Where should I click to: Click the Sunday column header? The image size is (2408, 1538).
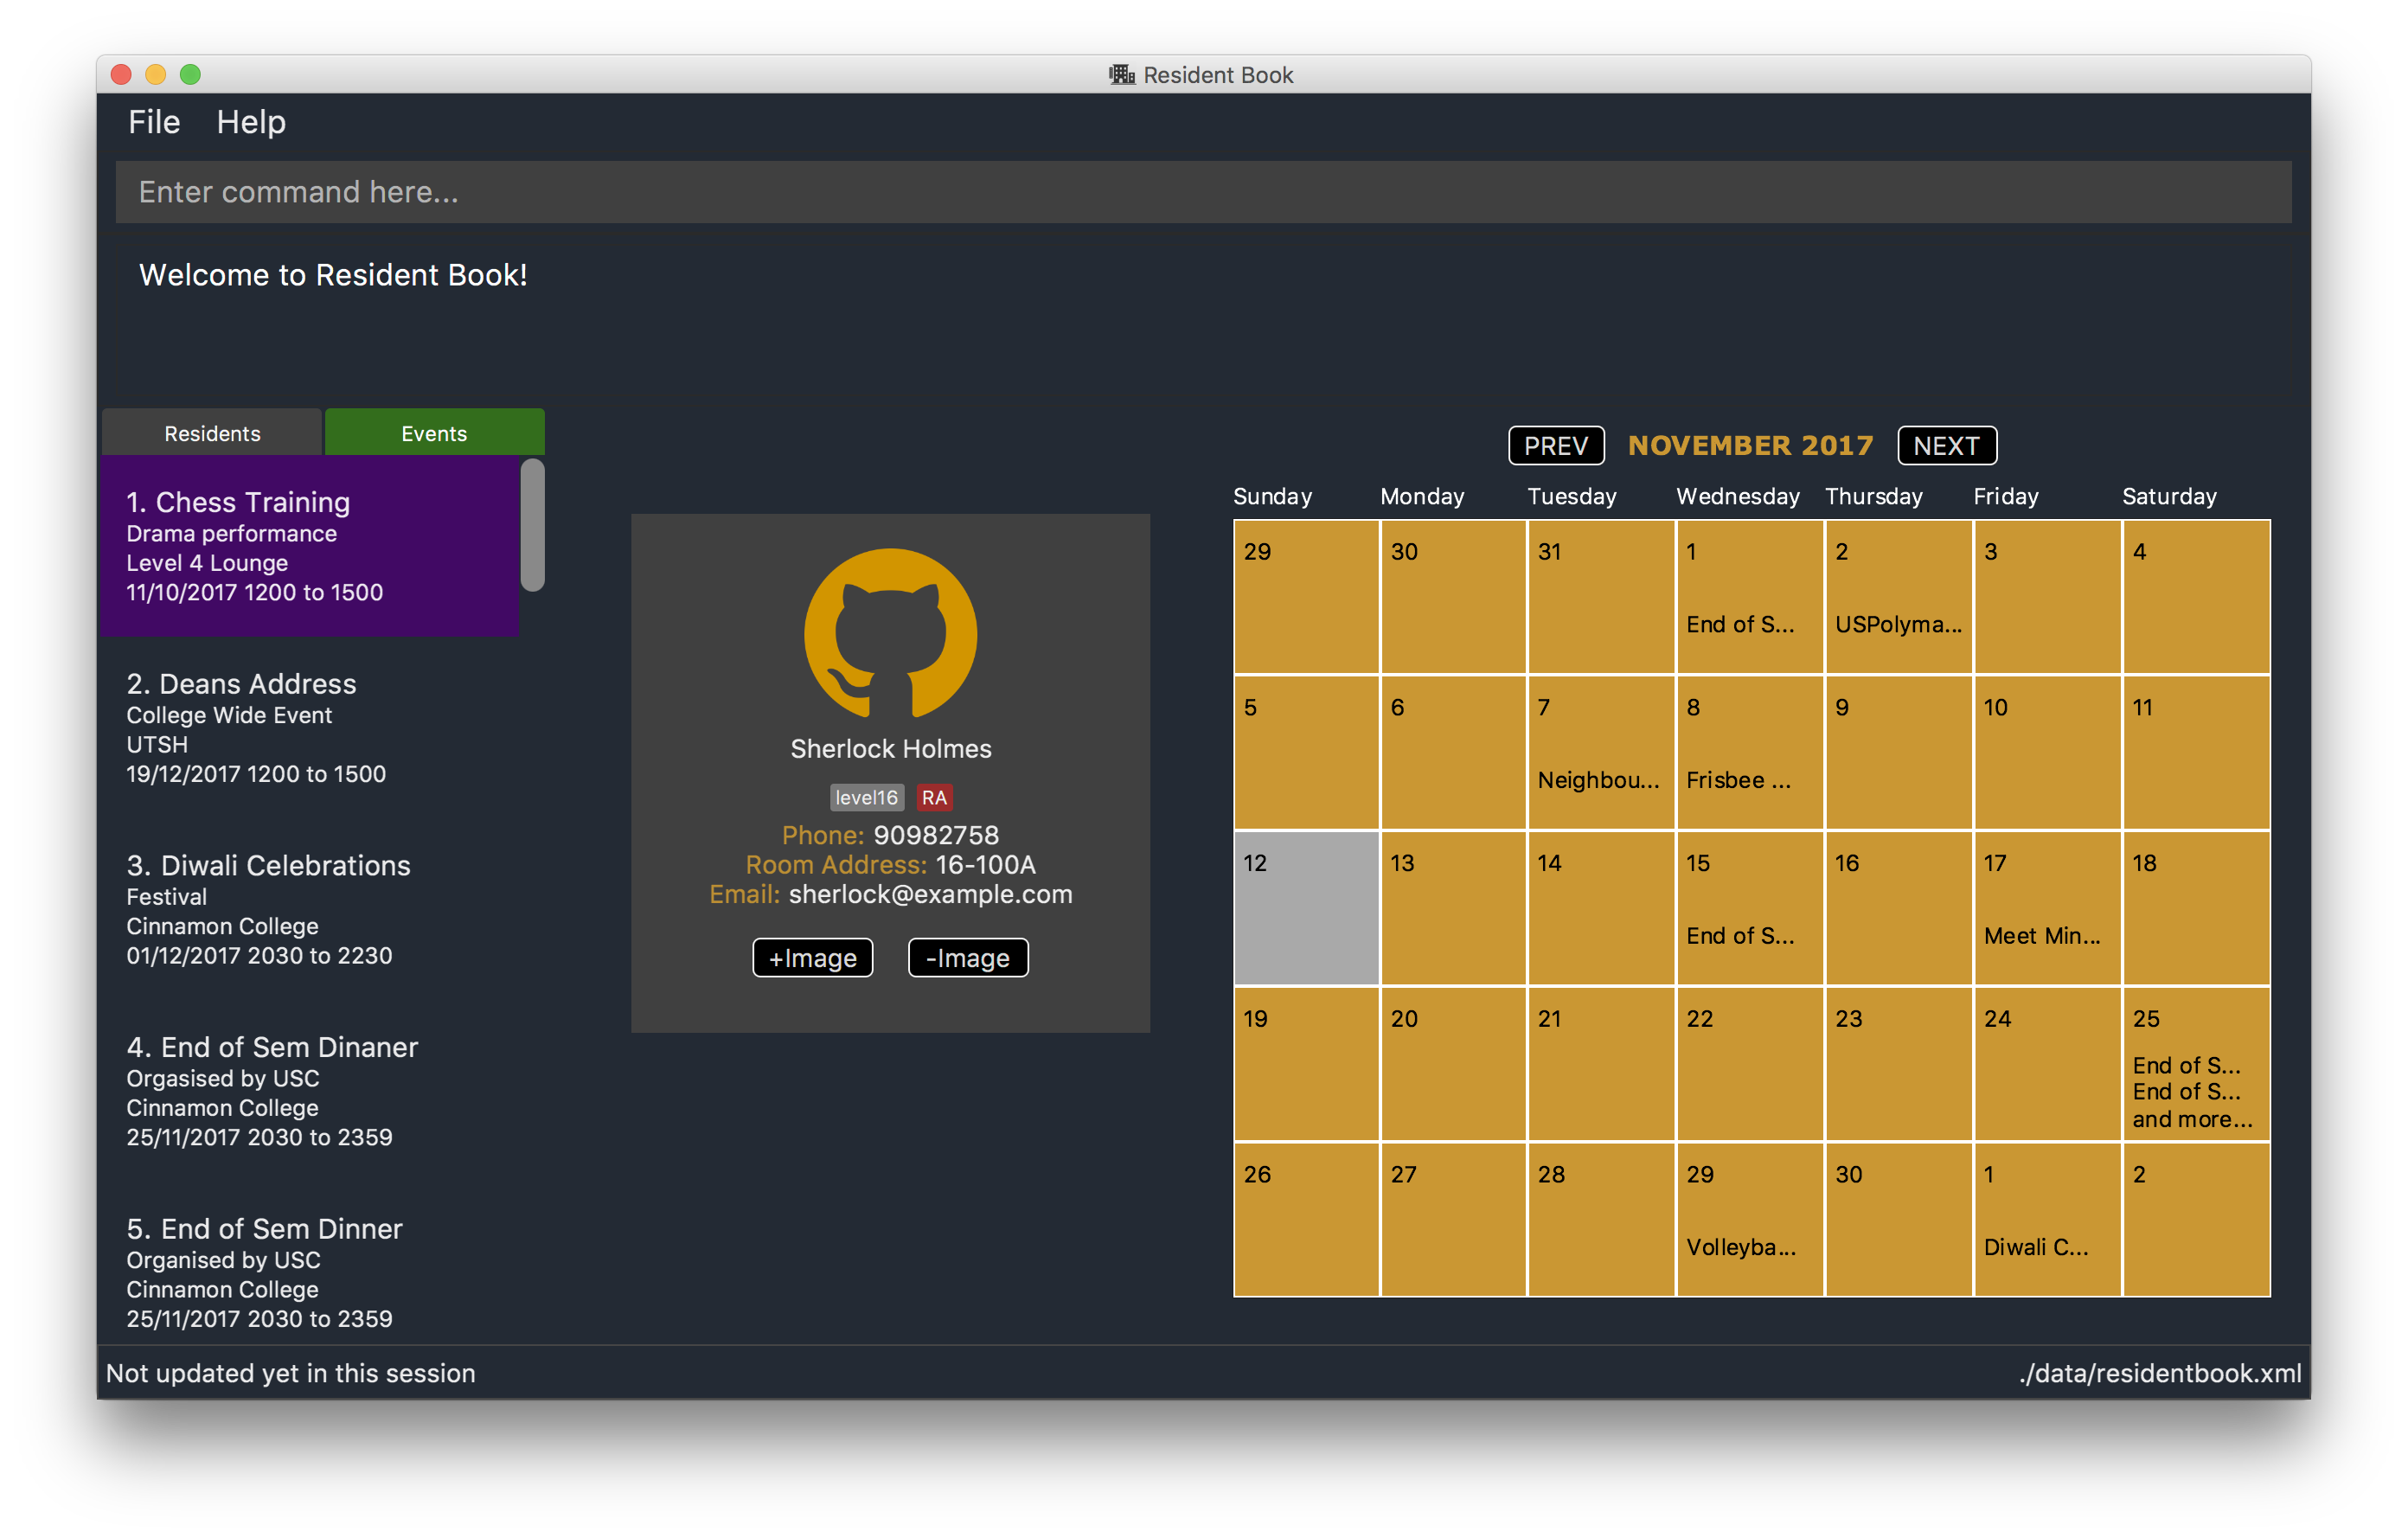point(1272,496)
